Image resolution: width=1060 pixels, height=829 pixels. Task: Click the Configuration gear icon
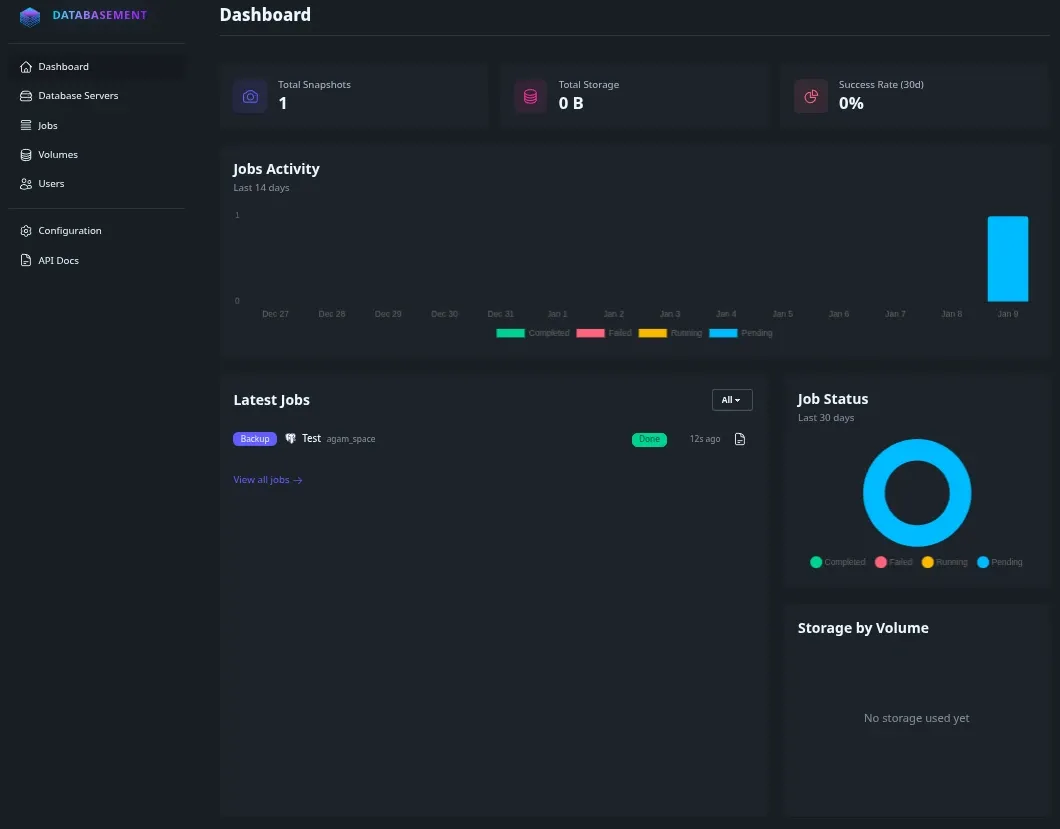[26, 231]
